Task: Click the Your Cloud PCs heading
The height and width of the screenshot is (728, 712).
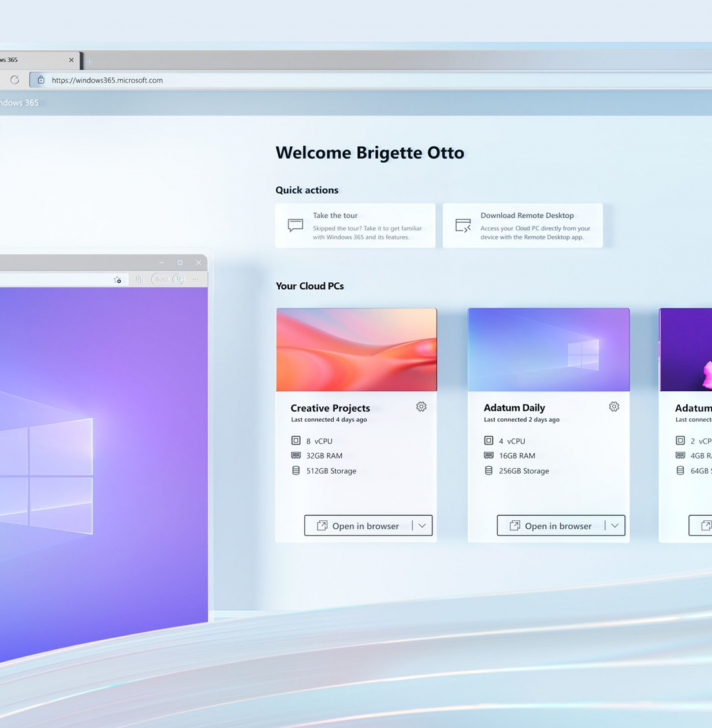Action: (310, 286)
